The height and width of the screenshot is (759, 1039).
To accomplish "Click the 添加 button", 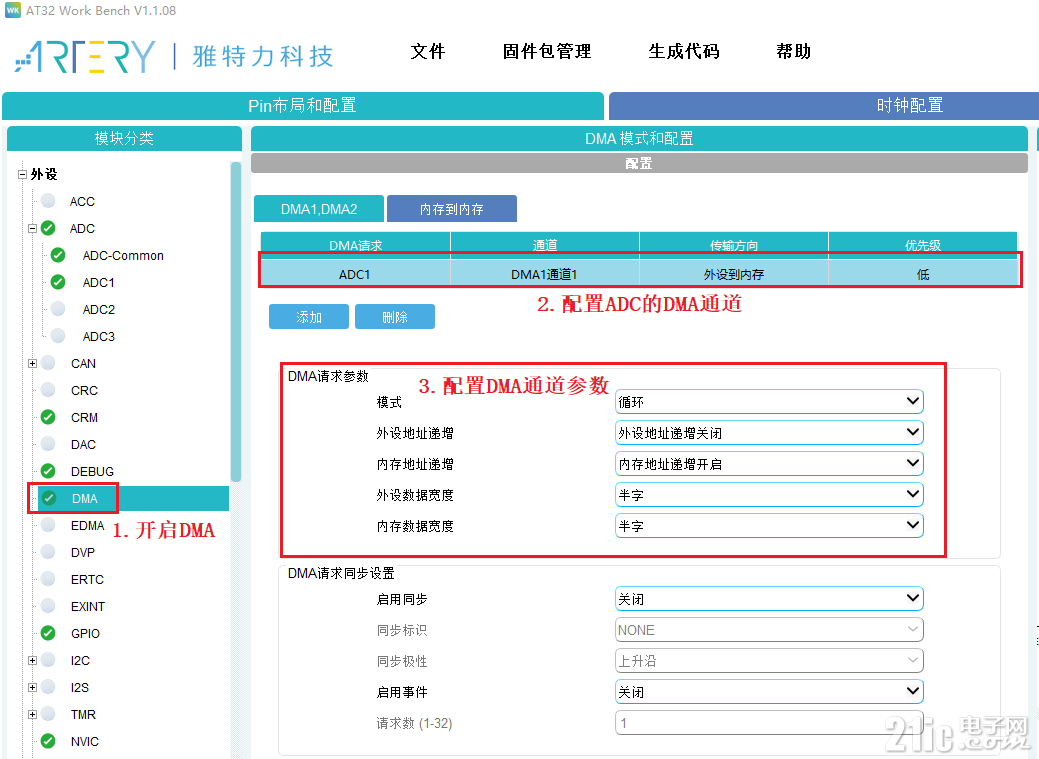I will 309,317.
